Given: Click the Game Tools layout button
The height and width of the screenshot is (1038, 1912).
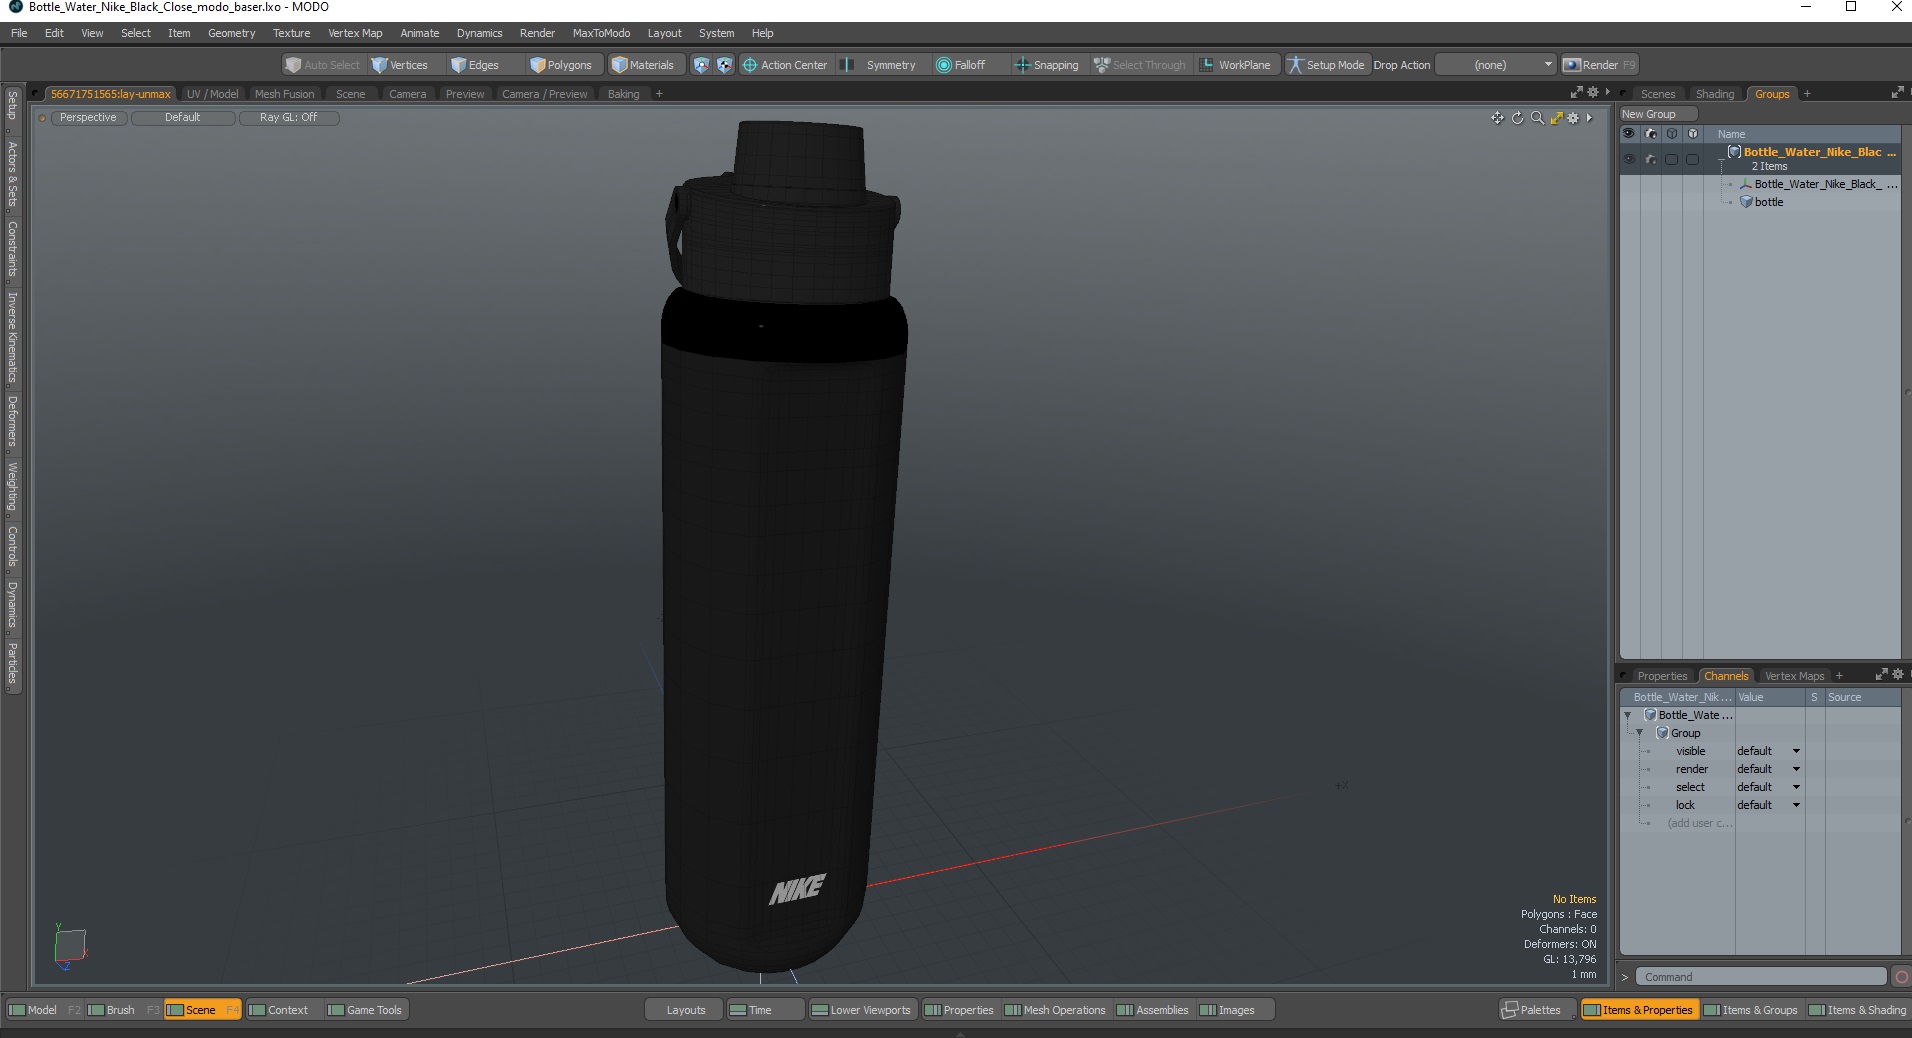Looking at the screenshot, I should pos(365,1010).
